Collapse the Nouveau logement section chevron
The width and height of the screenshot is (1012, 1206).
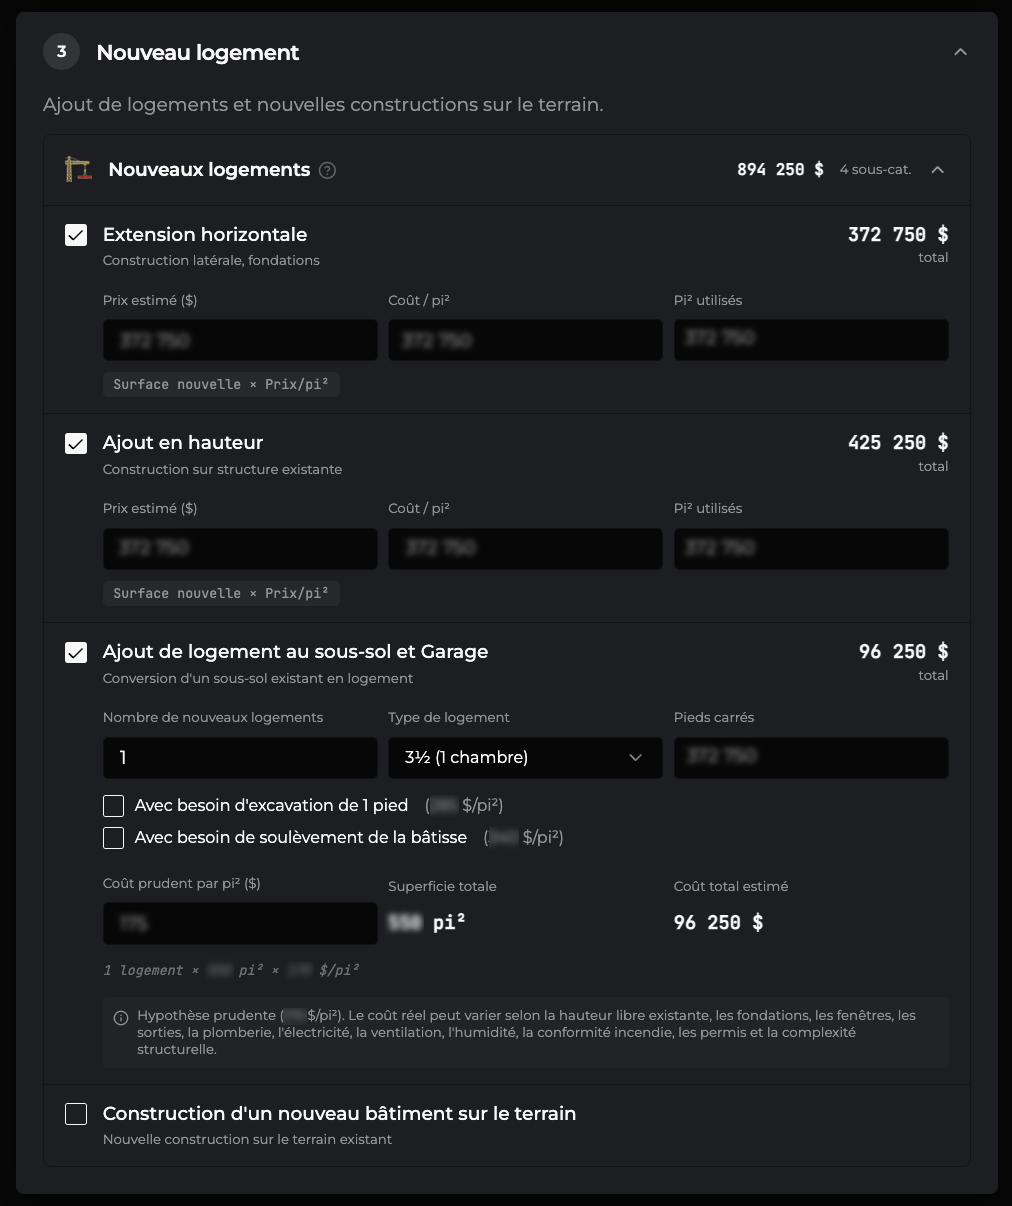961,52
